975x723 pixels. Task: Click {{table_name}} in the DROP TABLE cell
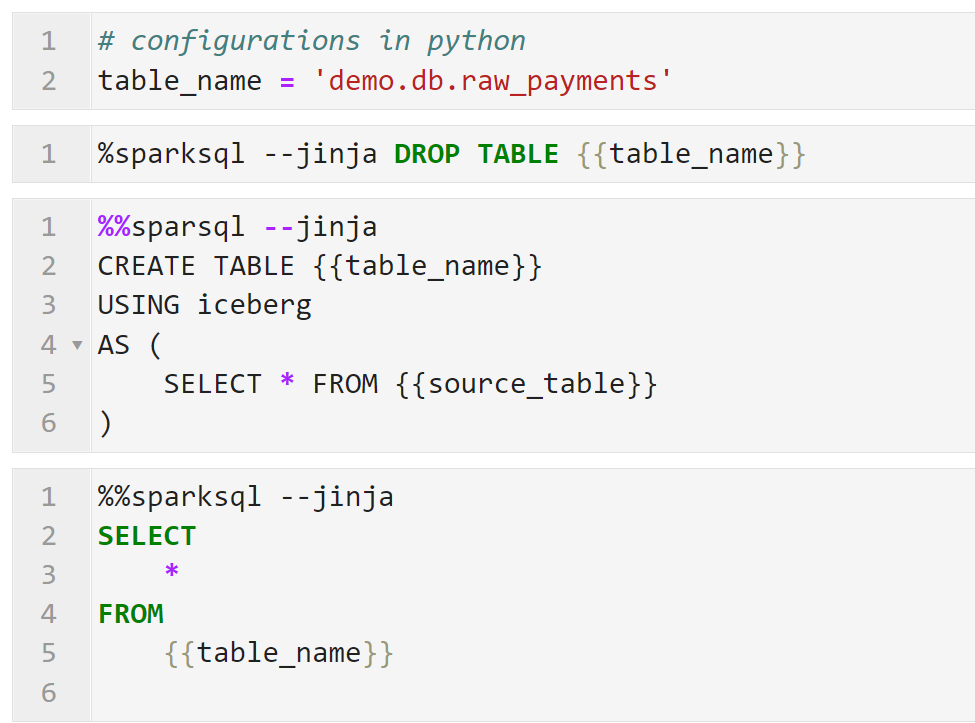pyautogui.click(x=691, y=154)
